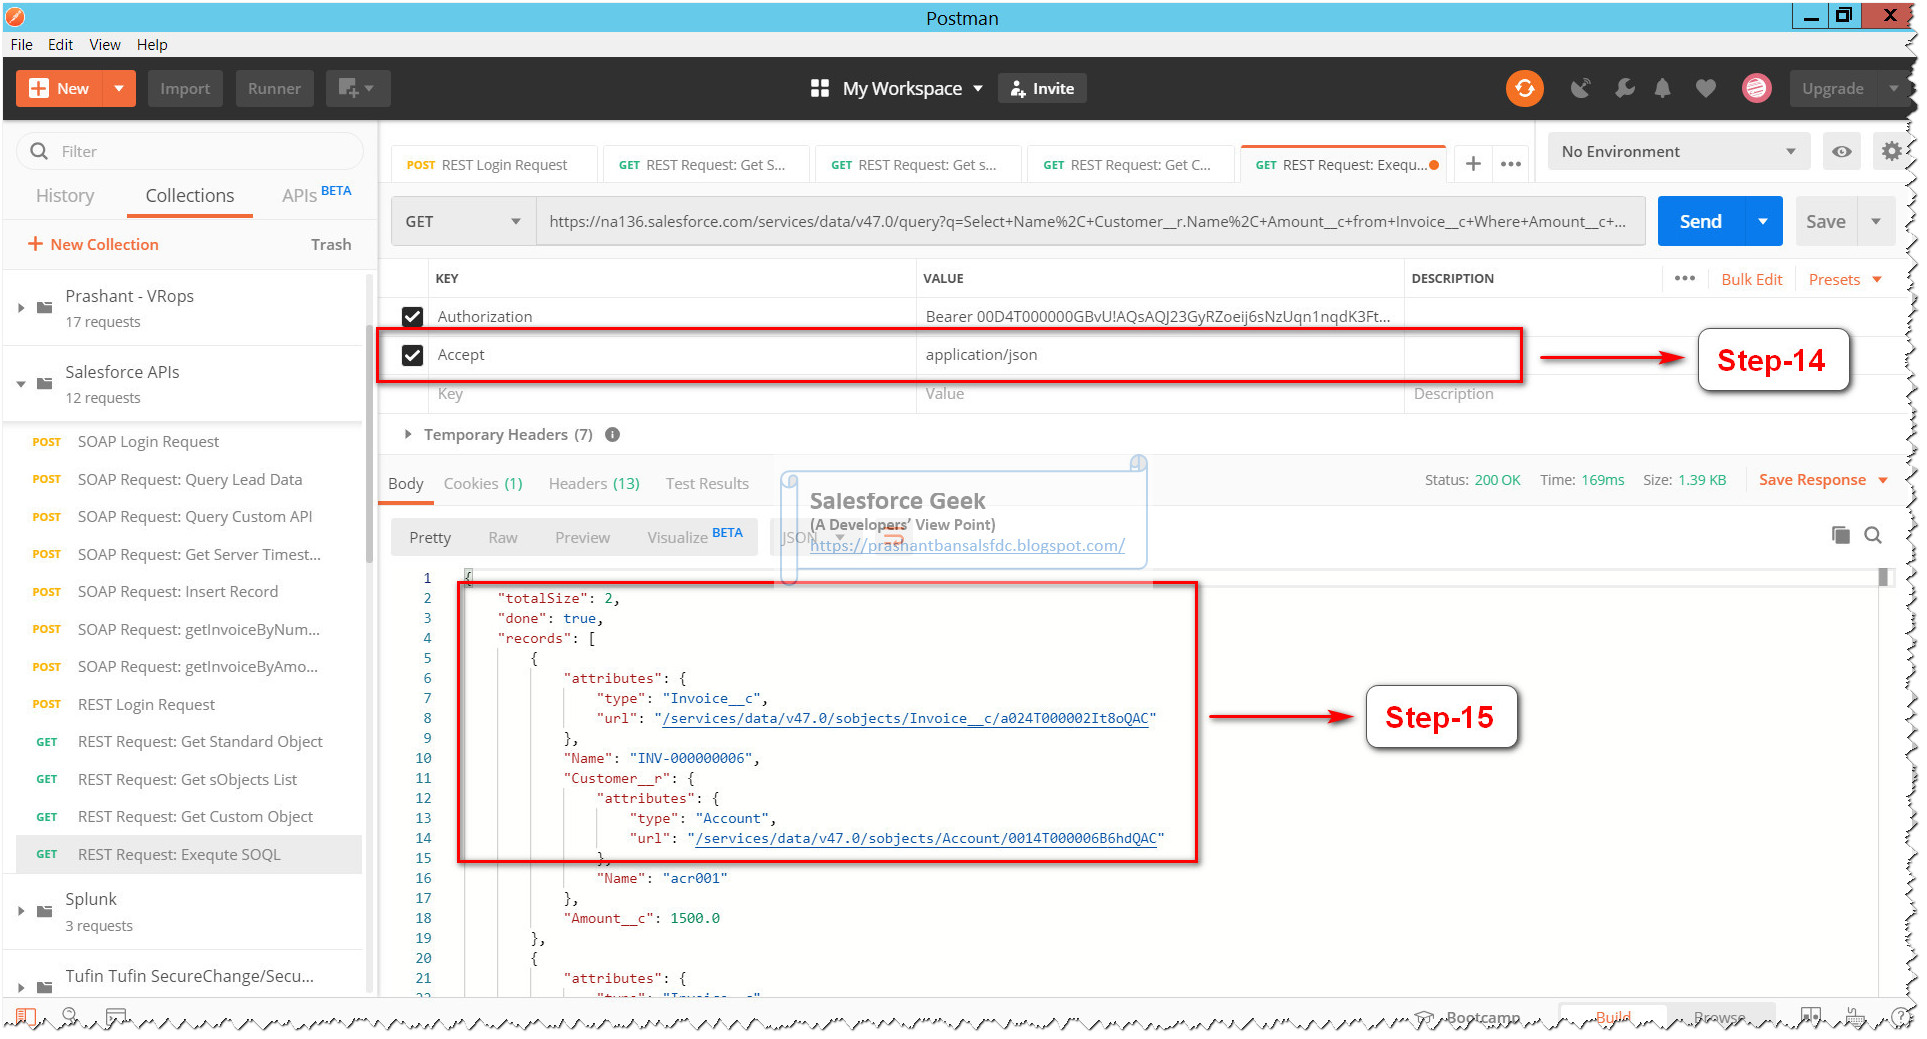Screen dimensions: 1927x1039
Task: Open the File menu
Action: (x=22, y=44)
